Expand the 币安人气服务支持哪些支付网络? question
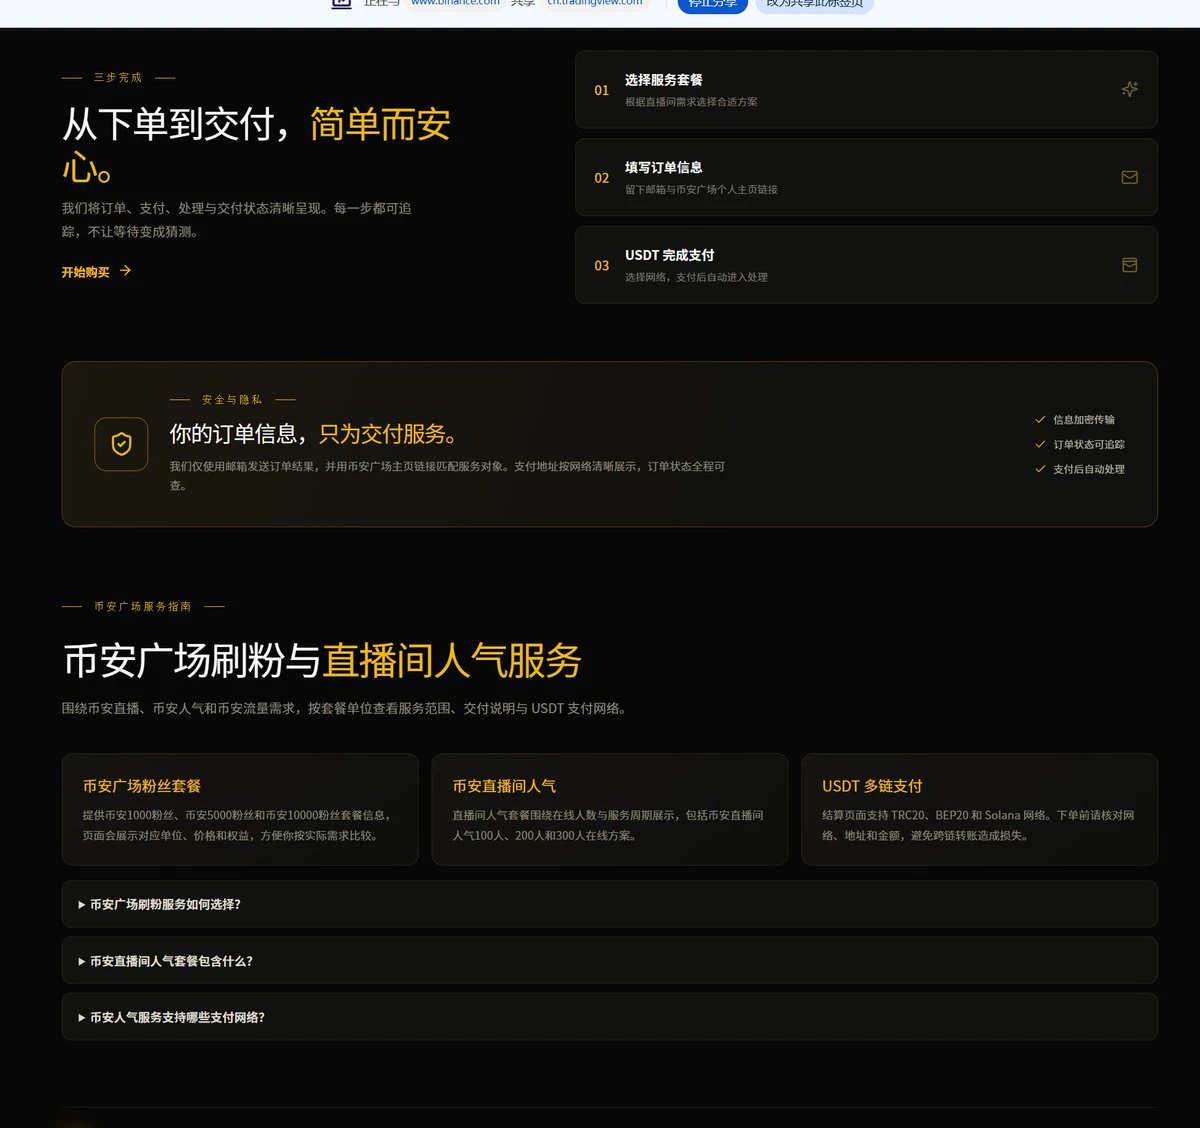Viewport: 1200px width, 1128px height. pos(609,1017)
